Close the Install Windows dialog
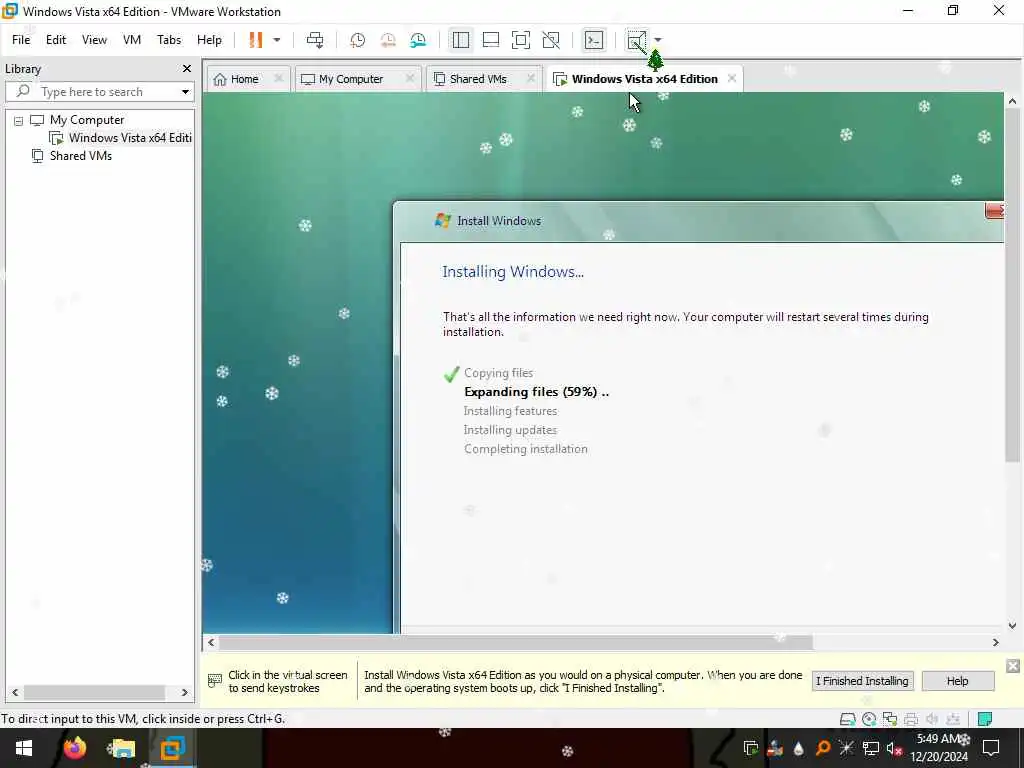Image resolution: width=1024 pixels, height=768 pixels. [x=995, y=210]
